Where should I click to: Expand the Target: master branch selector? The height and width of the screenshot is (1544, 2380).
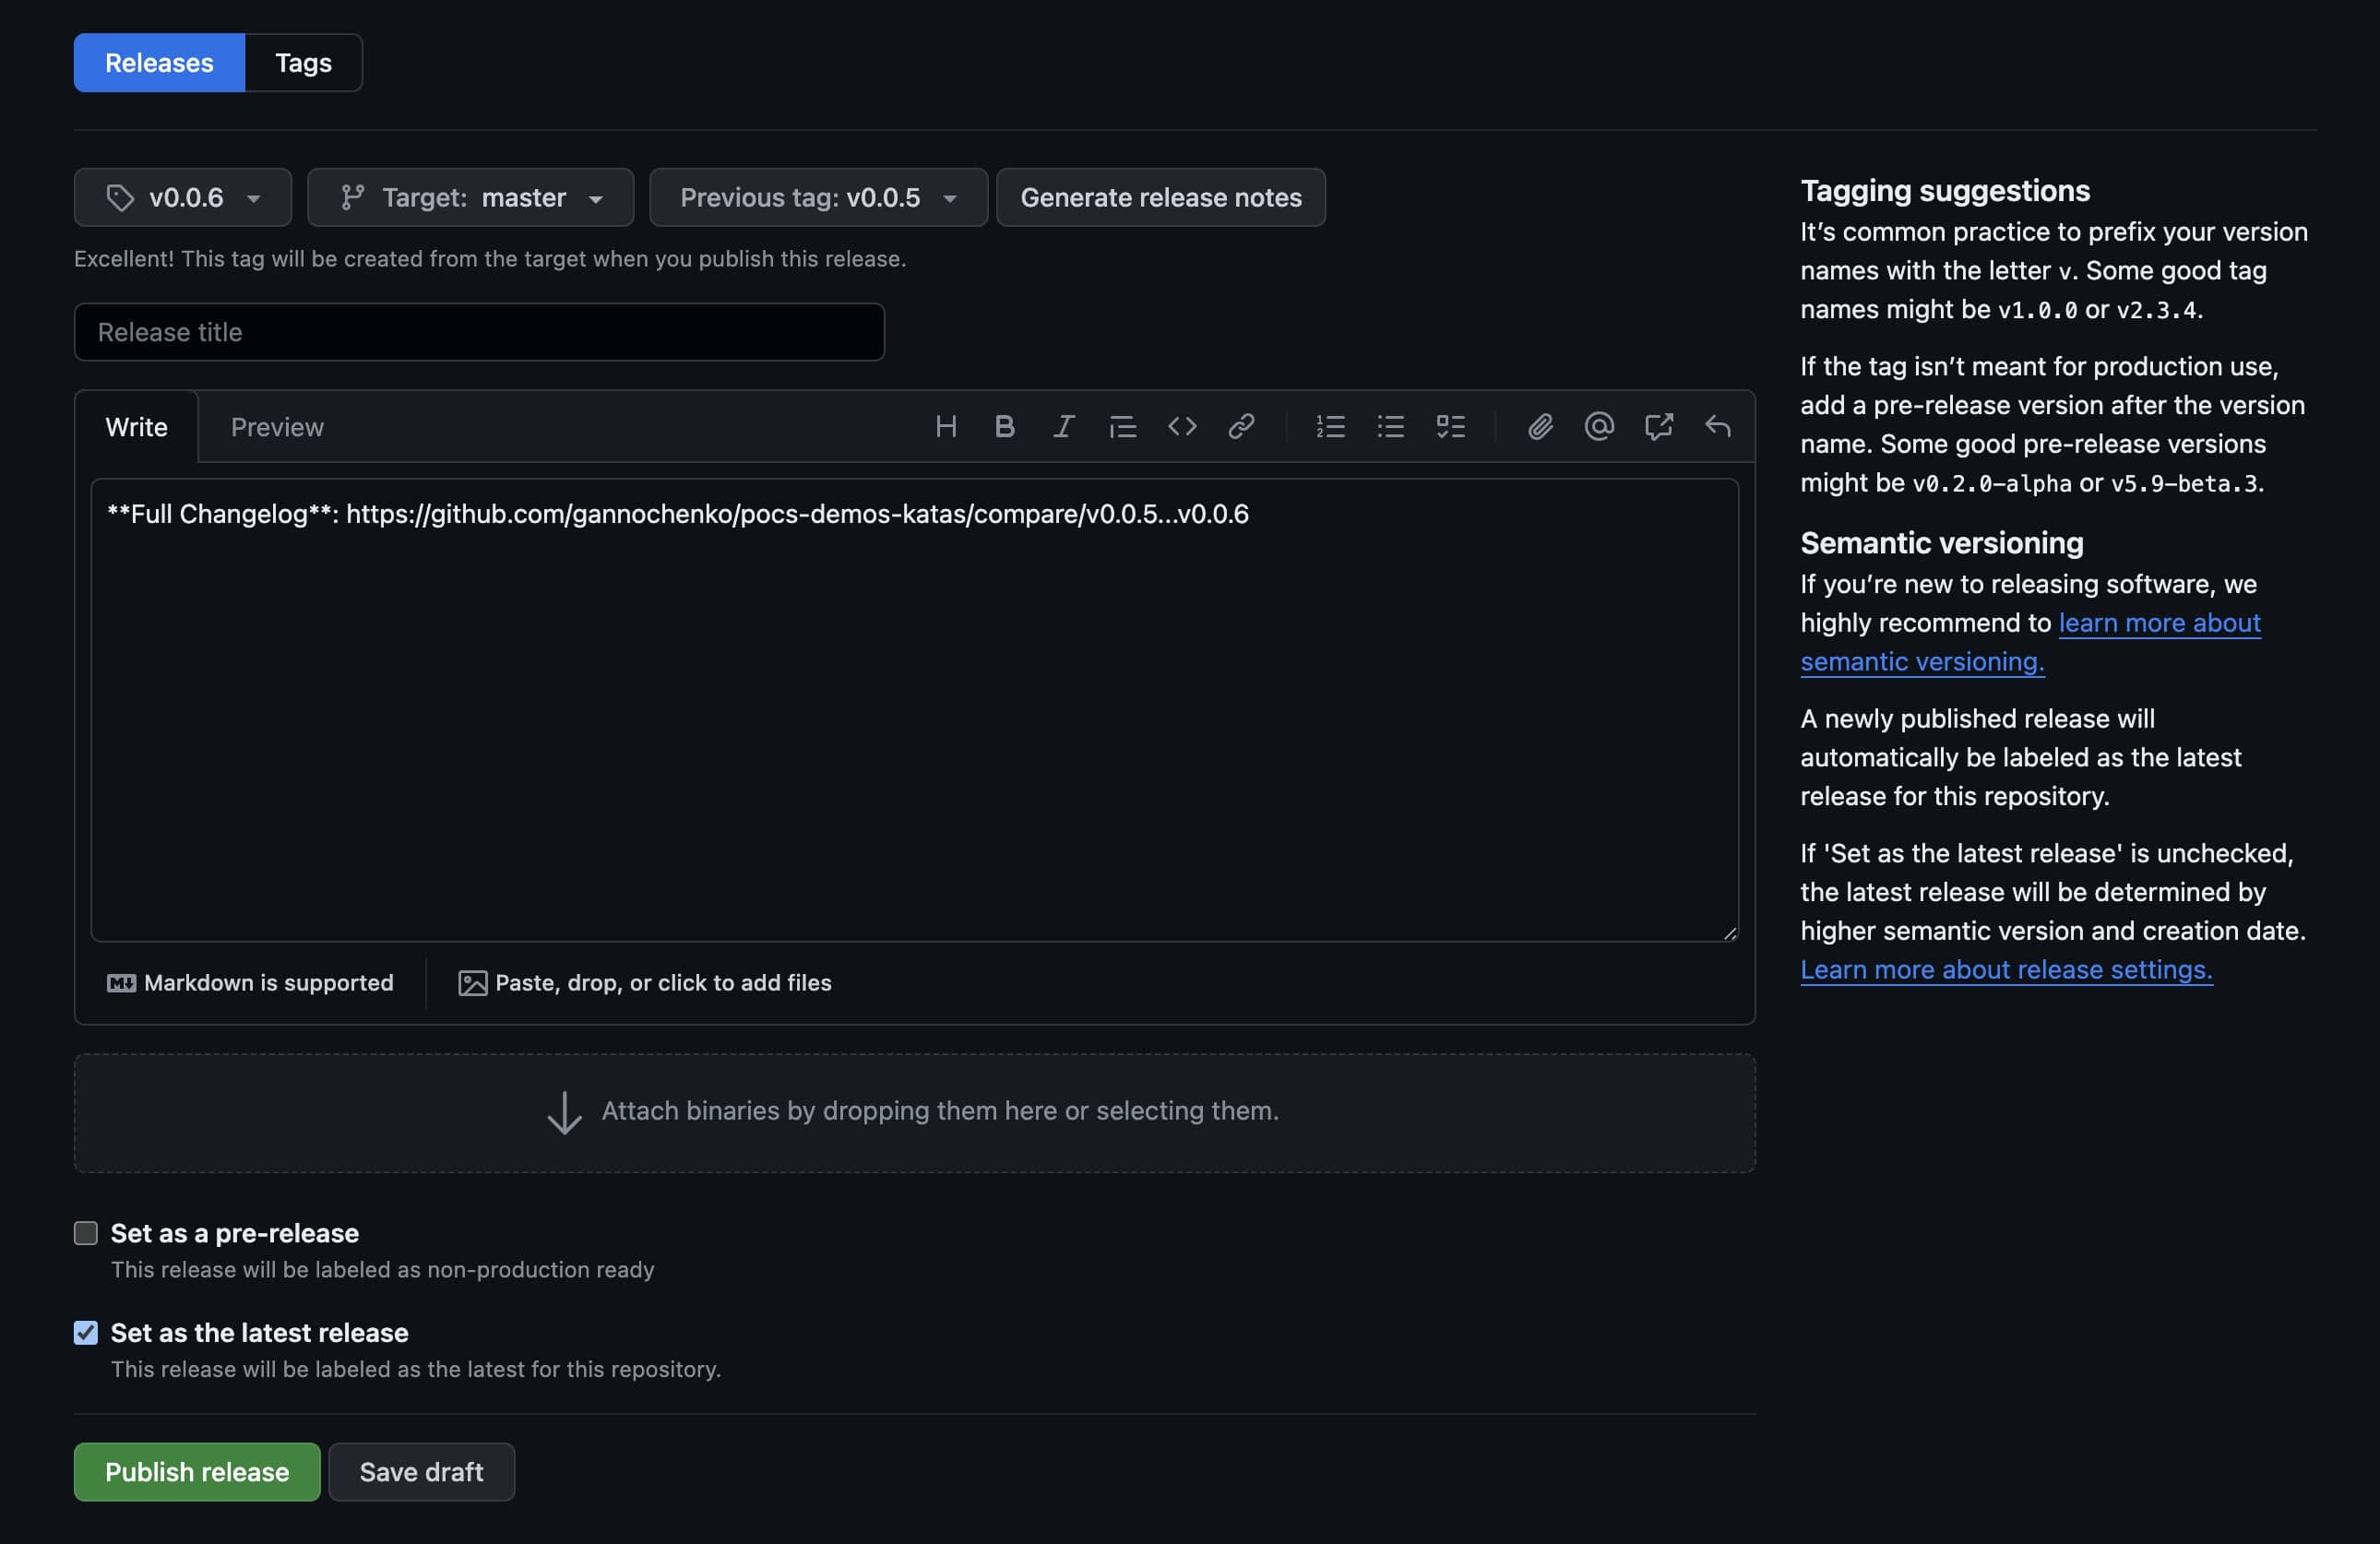[x=470, y=197]
